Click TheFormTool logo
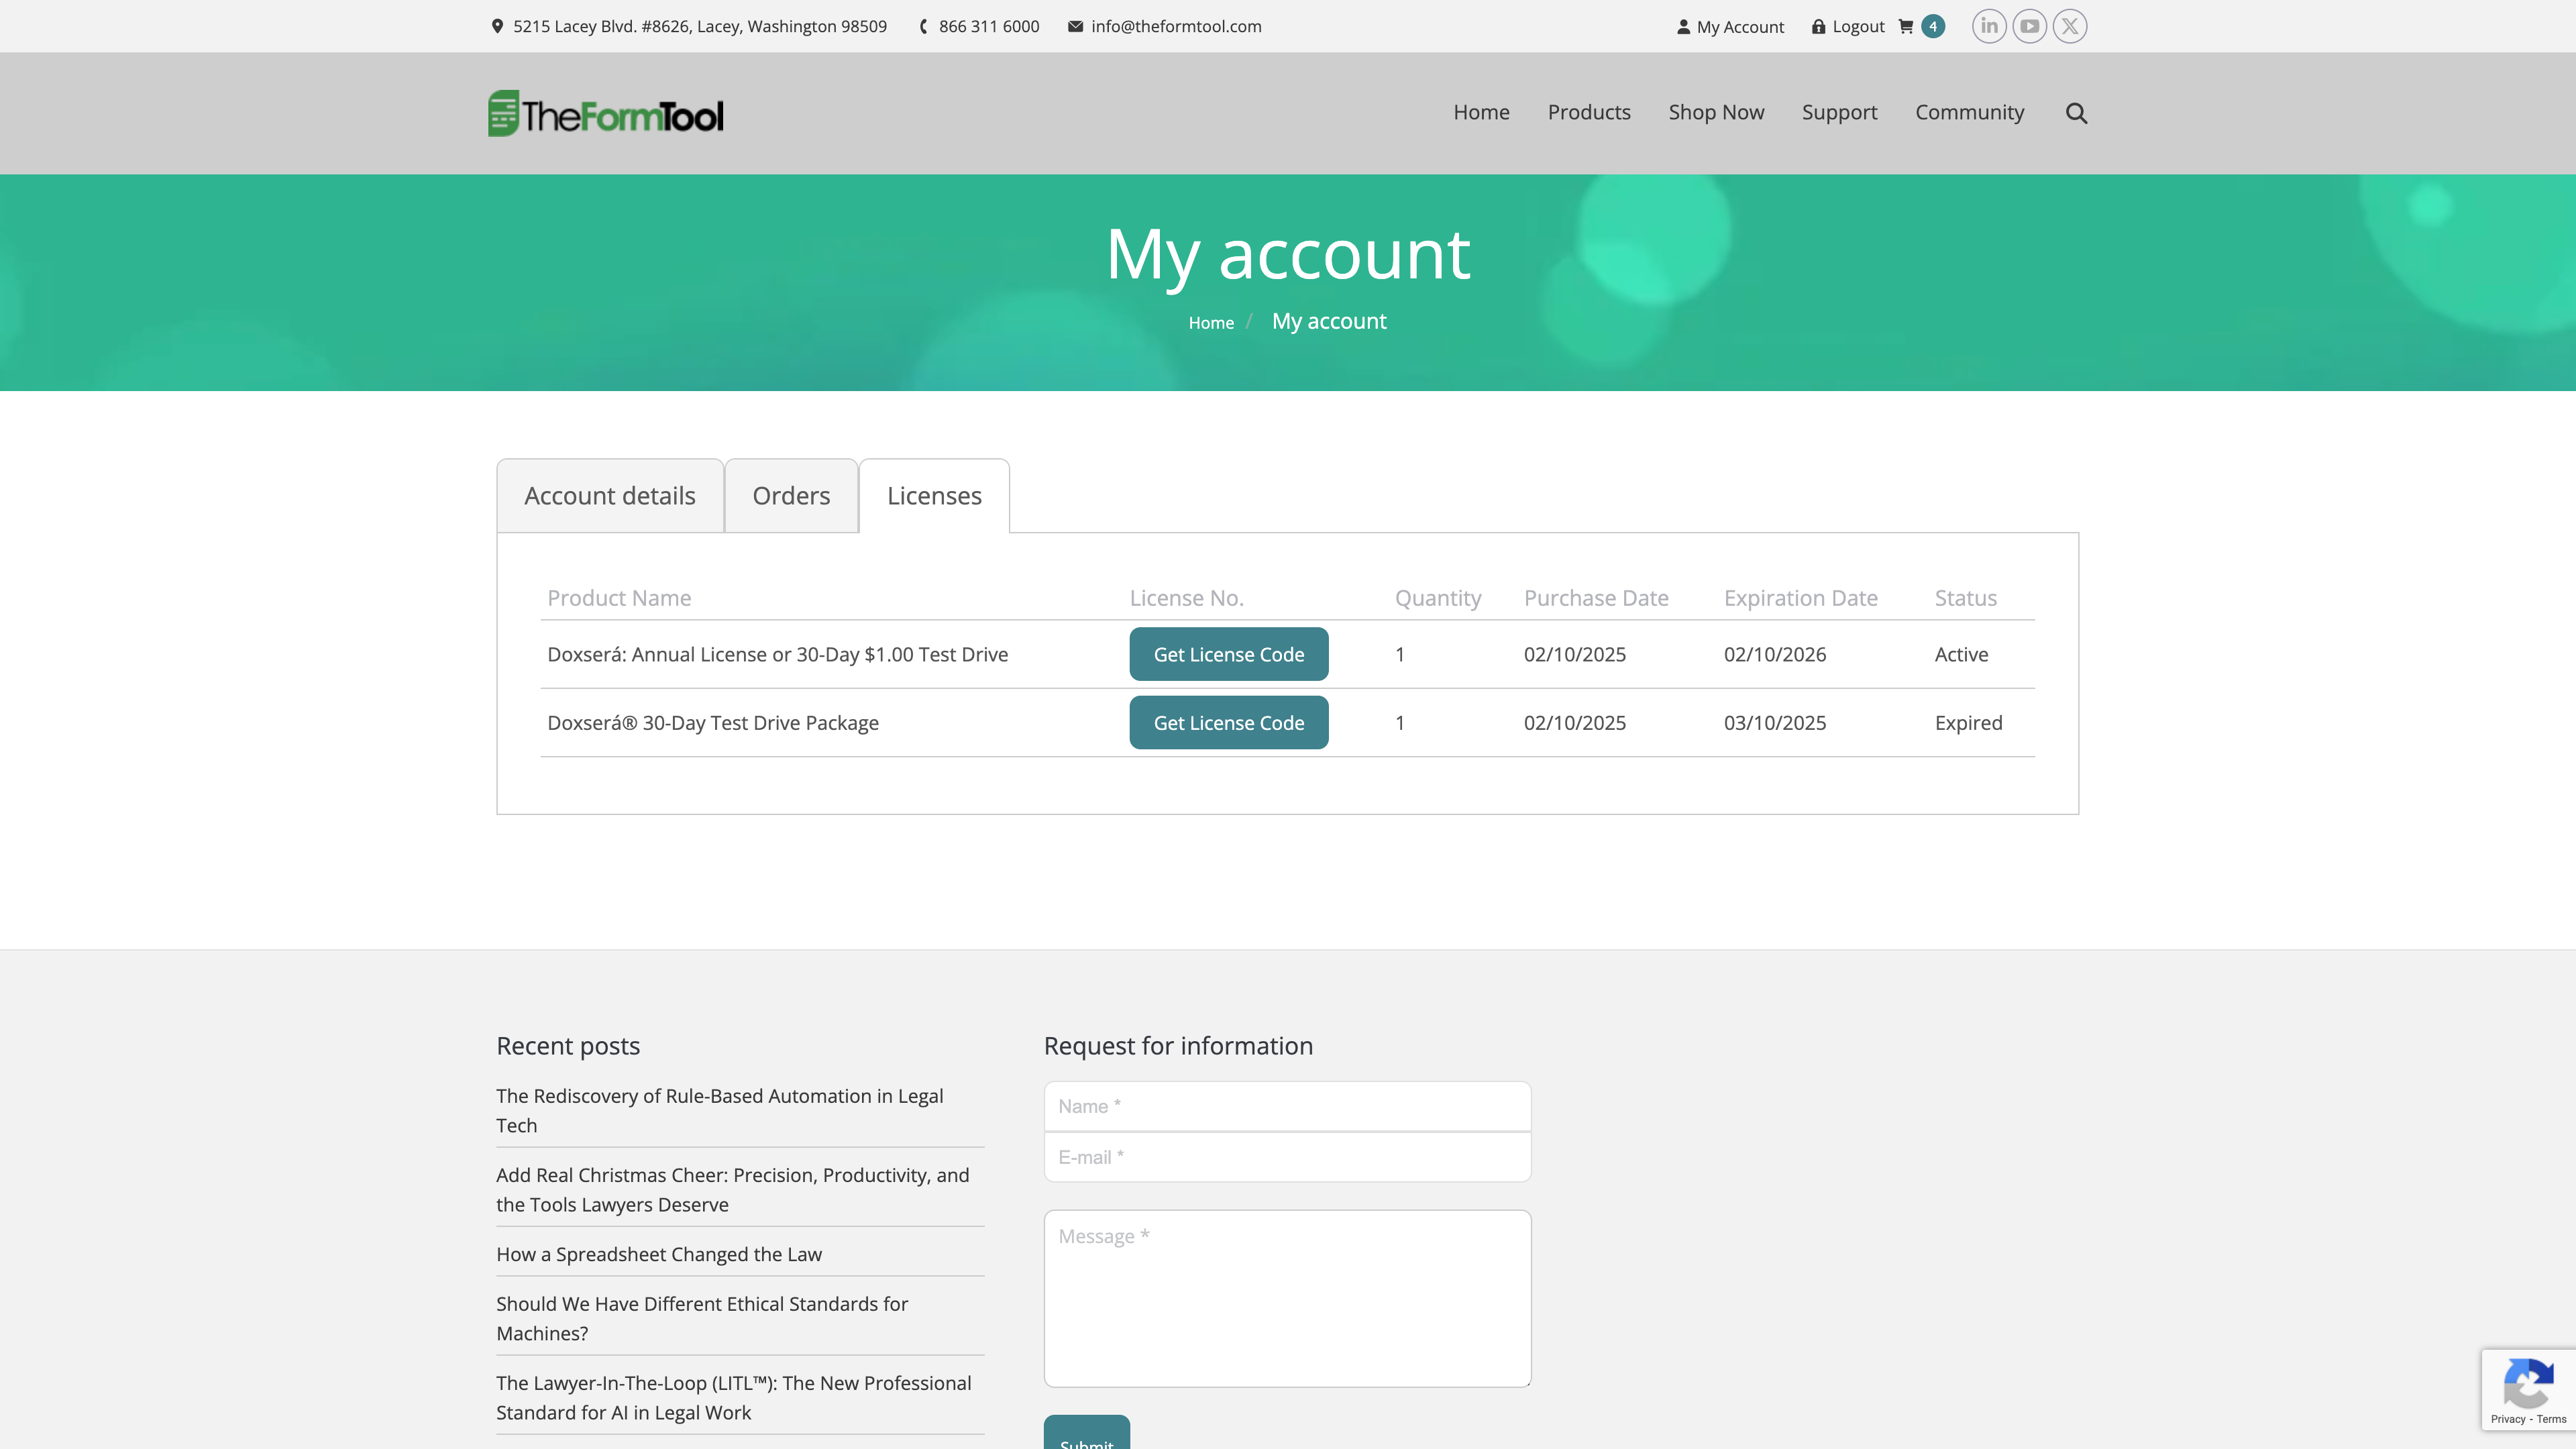Image resolution: width=2576 pixels, height=1449 pixels. [605, 114]
